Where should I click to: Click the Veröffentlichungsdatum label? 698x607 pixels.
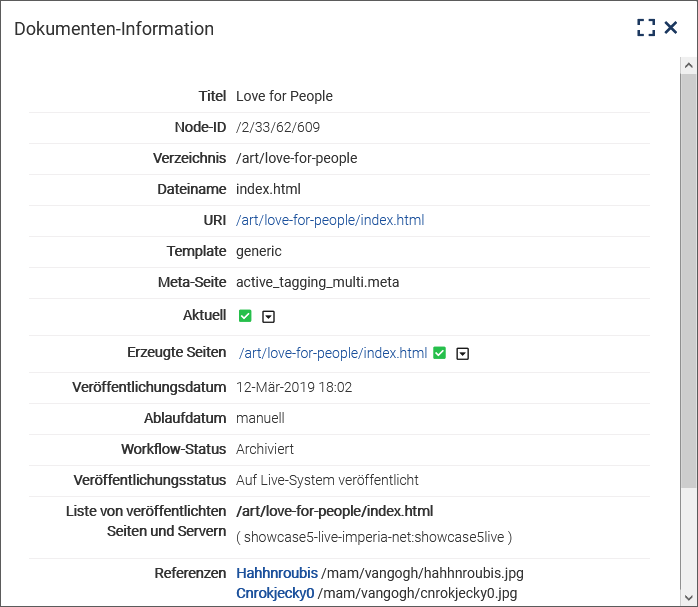(149, 387)
